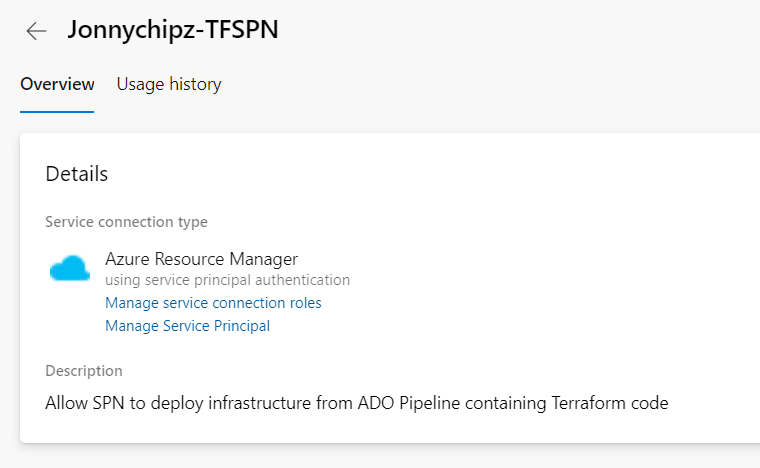The image size is (760, 468).
Task: Click the blue underline beneath Overview
Action: pyautogui.click(x=57, y=111)
